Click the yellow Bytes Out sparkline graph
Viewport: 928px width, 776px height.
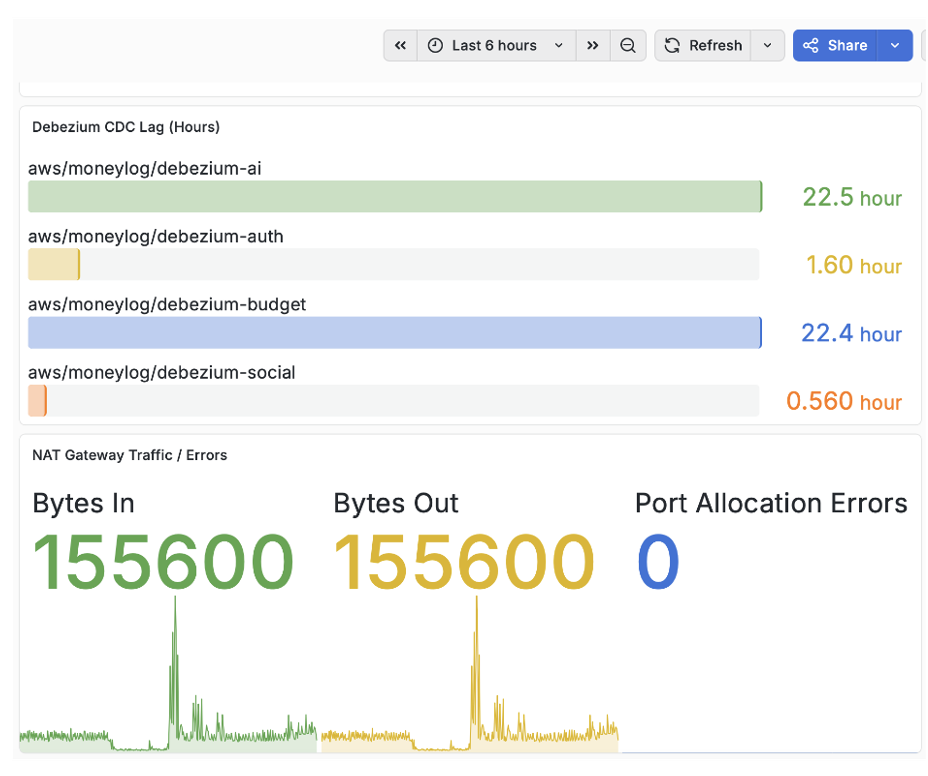(x=470, y=675)
